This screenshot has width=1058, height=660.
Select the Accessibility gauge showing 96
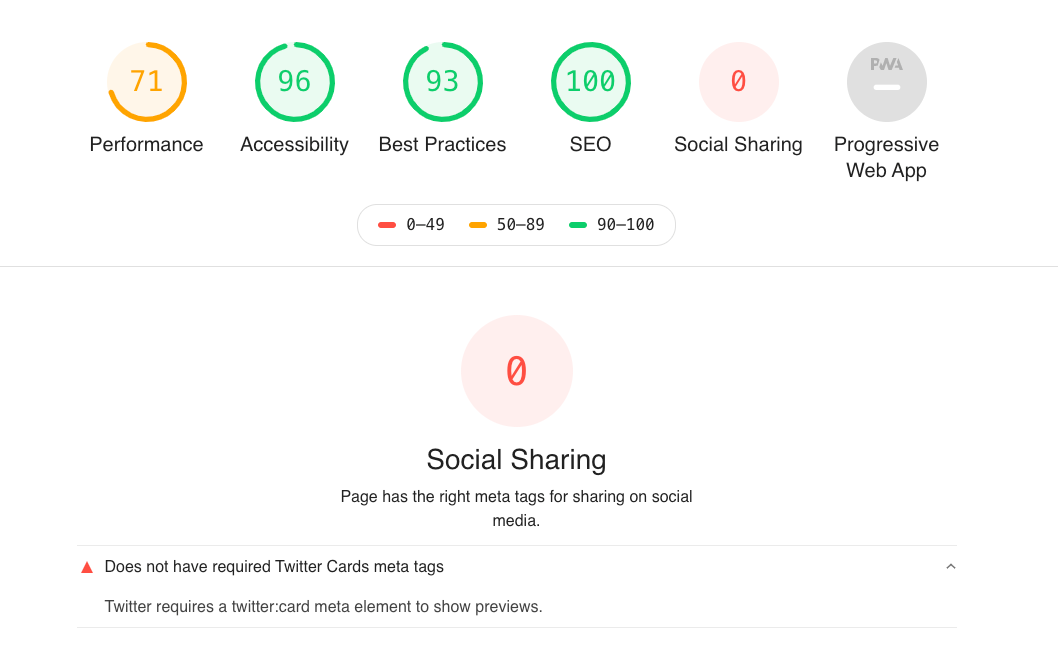(294, 81)
